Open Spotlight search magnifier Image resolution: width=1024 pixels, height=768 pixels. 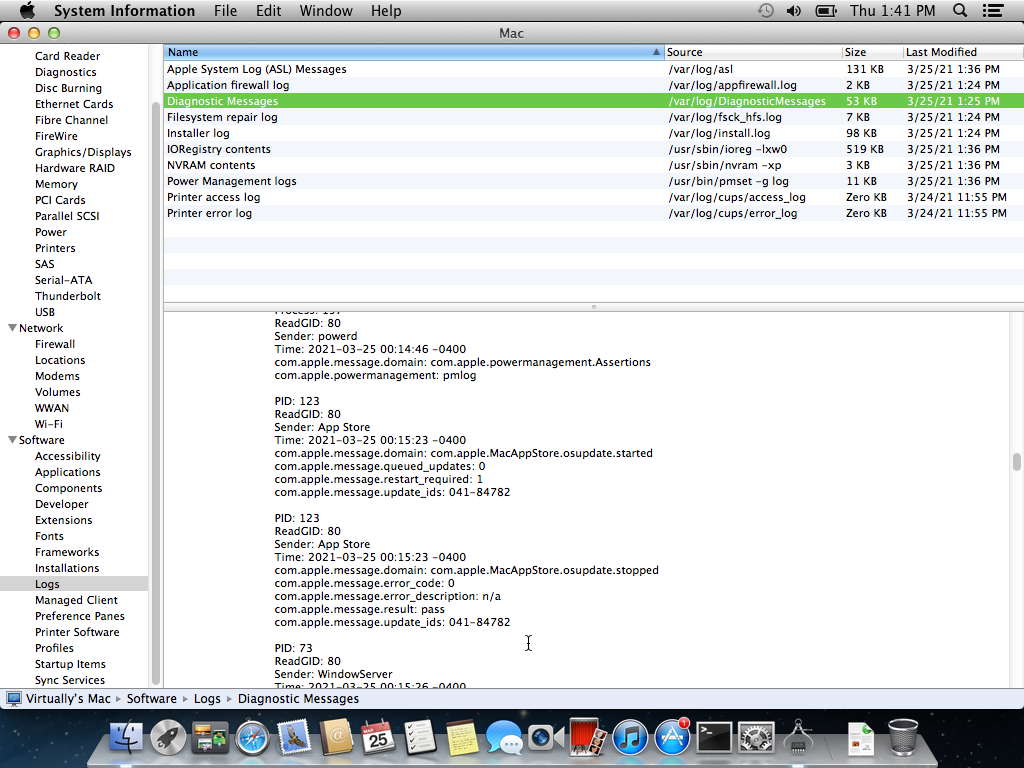[x=959, y=10]
